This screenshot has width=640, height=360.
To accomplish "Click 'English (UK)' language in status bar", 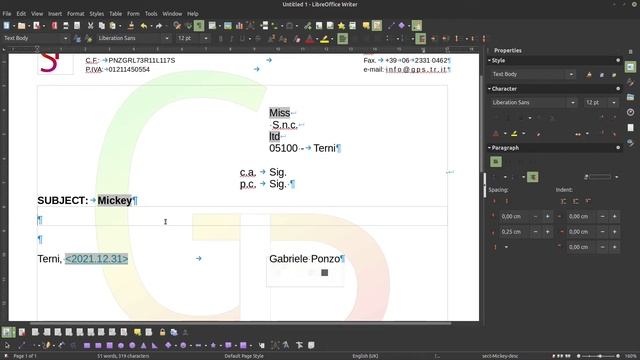I will 365,356.
